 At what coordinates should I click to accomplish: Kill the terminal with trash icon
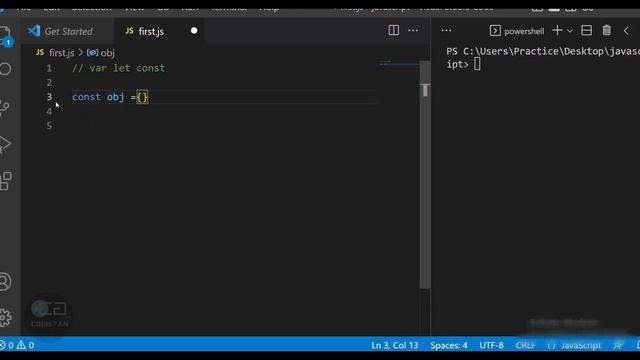point(607,30)
